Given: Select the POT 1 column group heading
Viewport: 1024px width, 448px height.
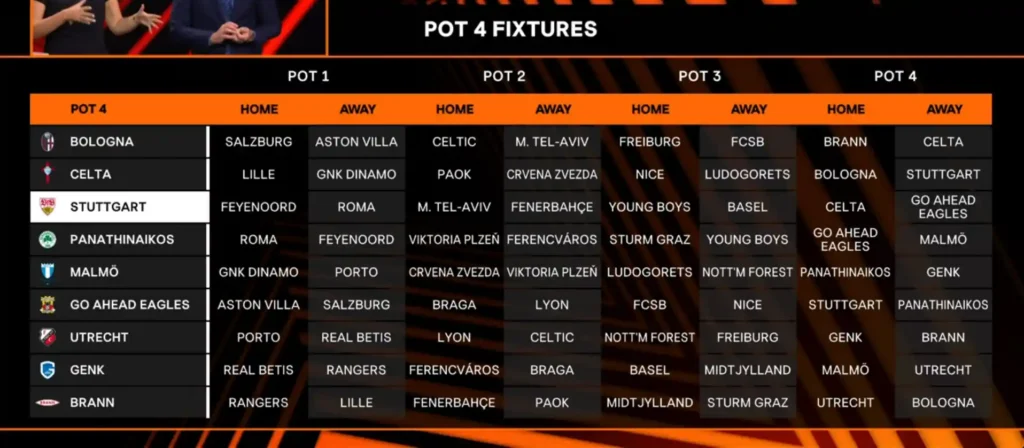Looking at the screenshot, I should coord(308,76).
